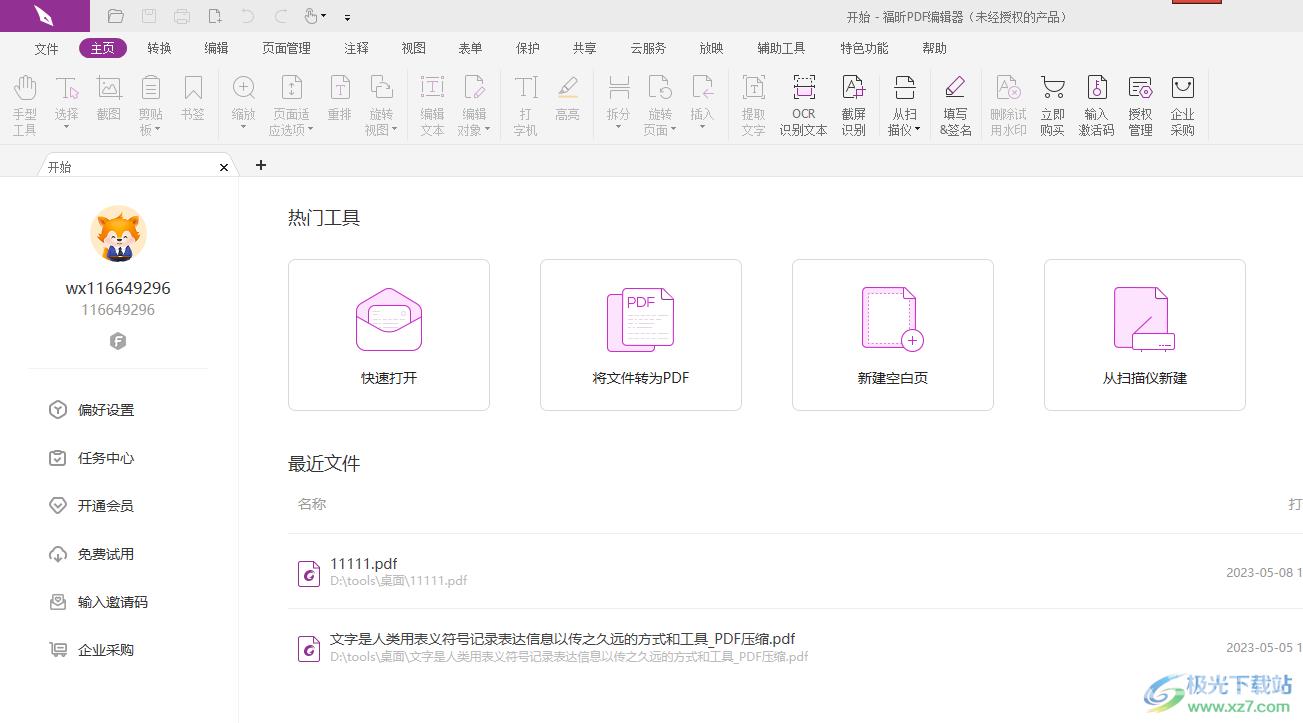Image resolution: width=1303 pixels, height=723 pixels.
Task: Click the 截屏识别 screen capture OCR icon
Action: click(x=854, y=104)
